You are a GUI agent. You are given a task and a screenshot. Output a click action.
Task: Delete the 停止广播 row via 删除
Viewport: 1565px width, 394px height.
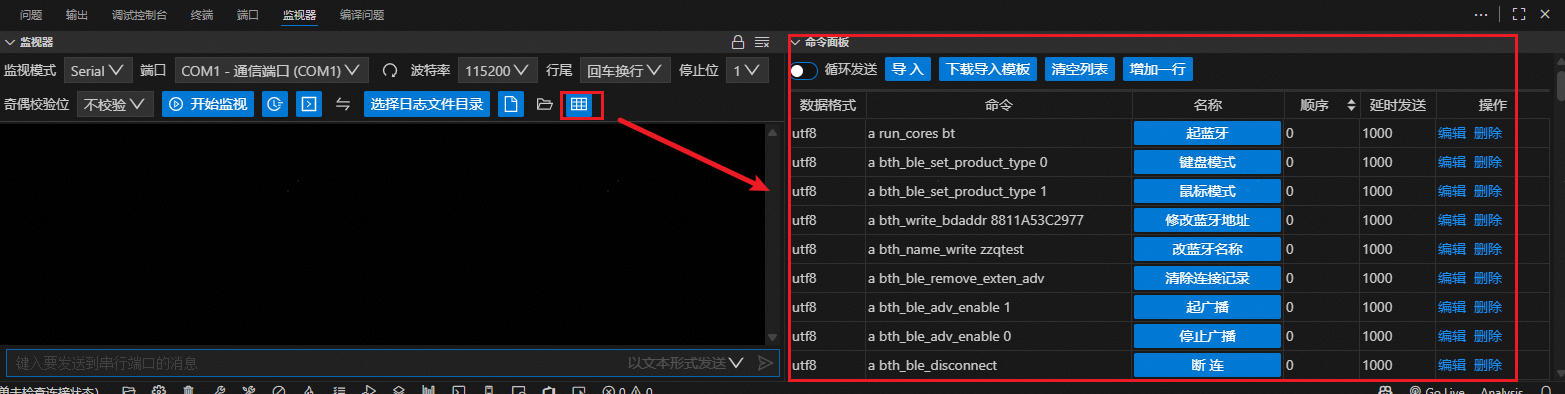click(1488, 336)
